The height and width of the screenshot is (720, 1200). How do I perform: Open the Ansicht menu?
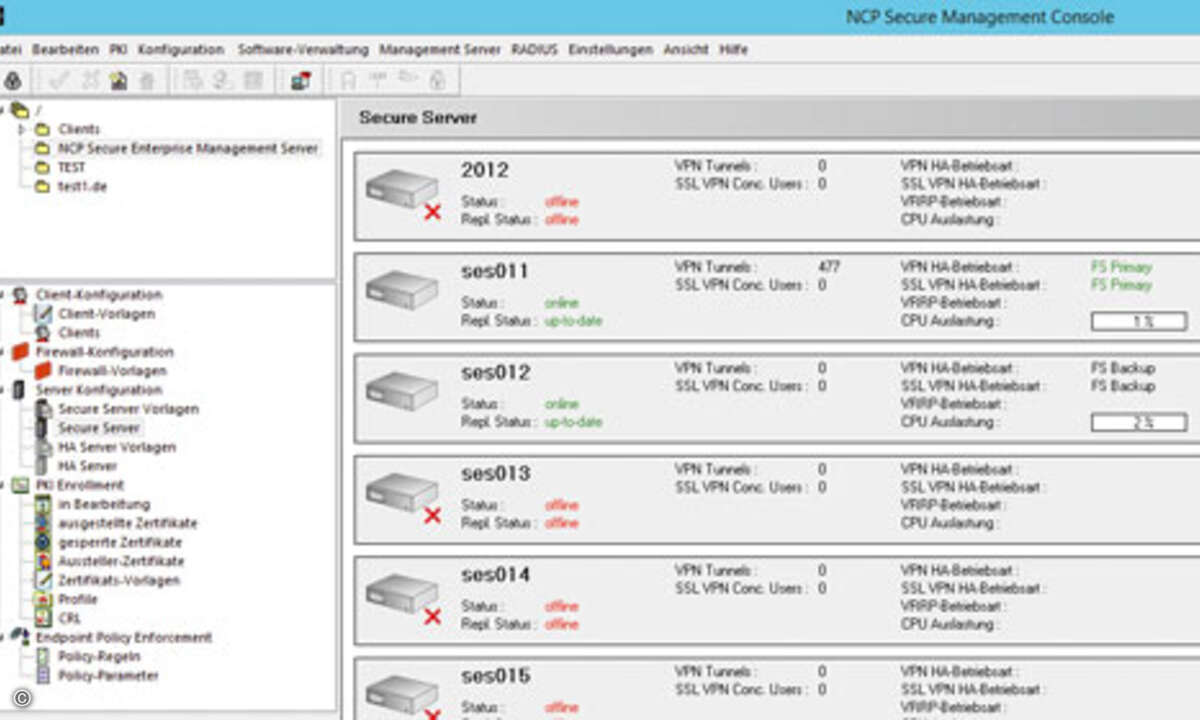tap(686, 49)
